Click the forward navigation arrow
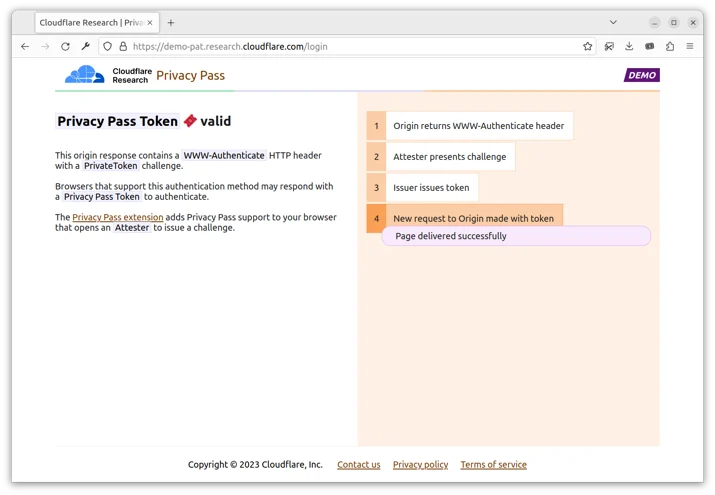 point(45,46)
